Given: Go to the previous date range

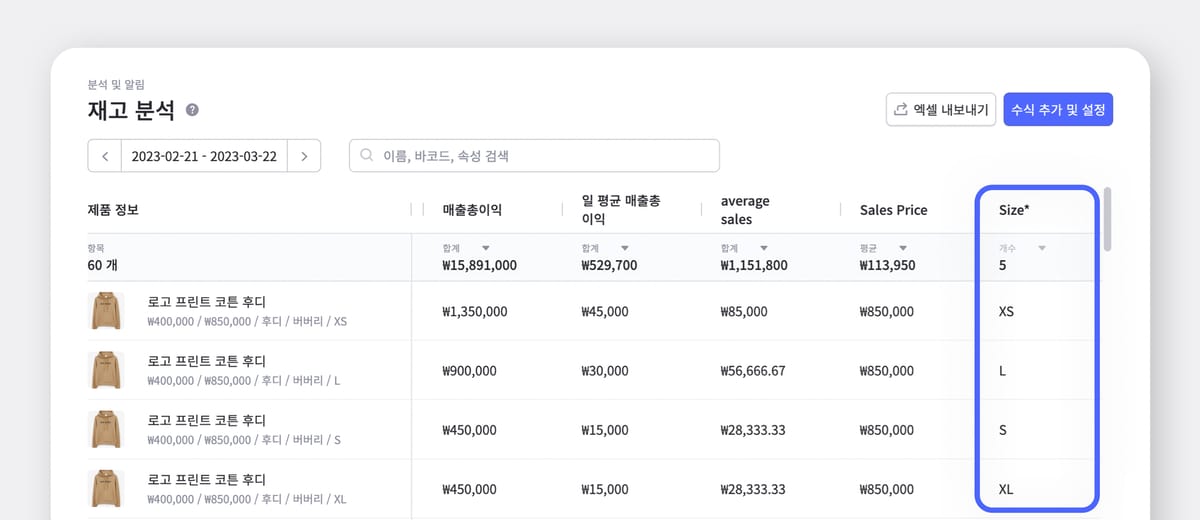Looking at the screenshot, I should tap(104, 156).
